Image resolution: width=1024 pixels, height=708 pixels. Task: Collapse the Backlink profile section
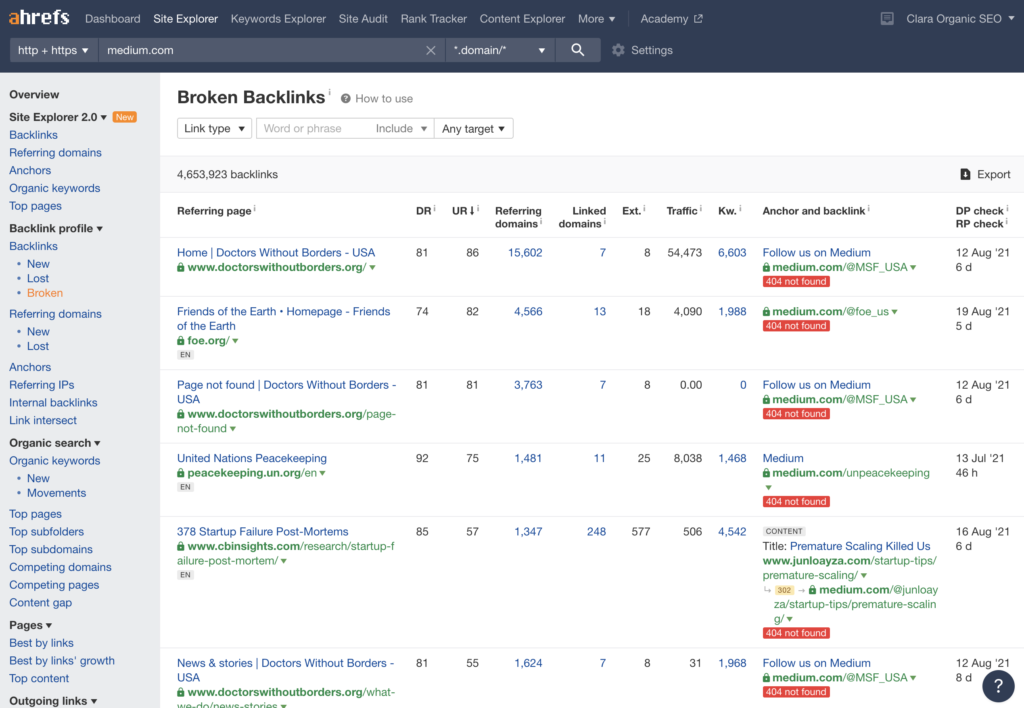(x=56, y=229)
